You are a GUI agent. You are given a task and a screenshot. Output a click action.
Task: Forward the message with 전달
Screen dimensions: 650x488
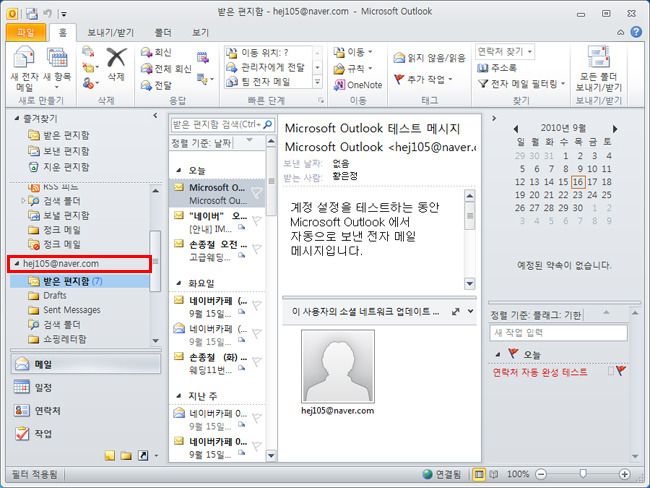point(156,85)
